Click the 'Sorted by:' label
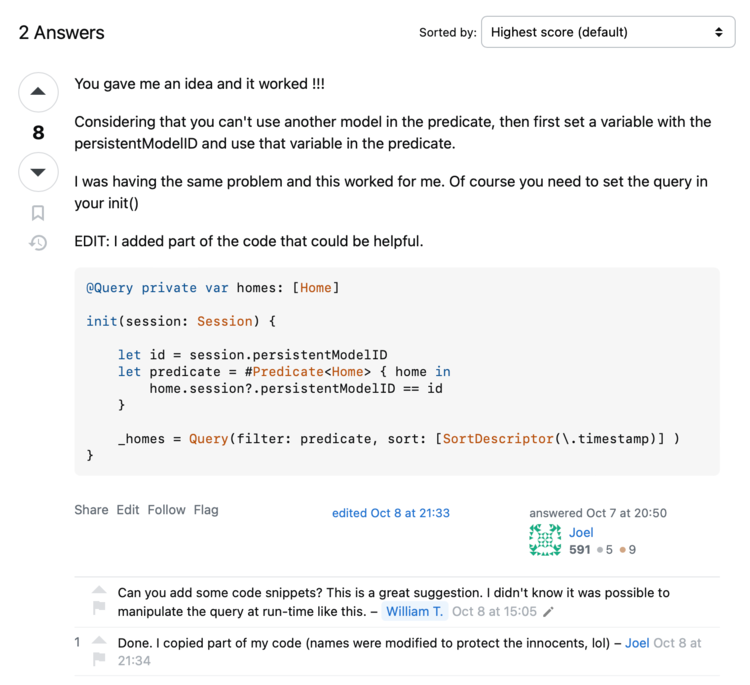 (x=448, y=33)
